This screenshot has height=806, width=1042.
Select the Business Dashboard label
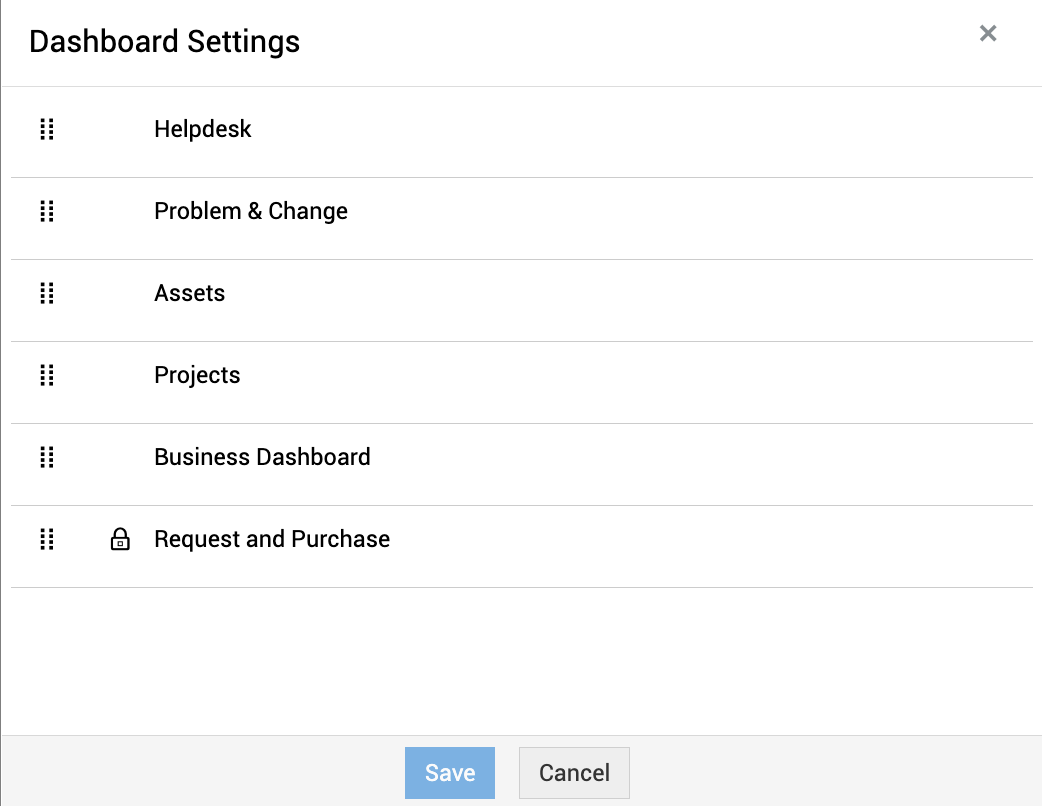(262, 457)
